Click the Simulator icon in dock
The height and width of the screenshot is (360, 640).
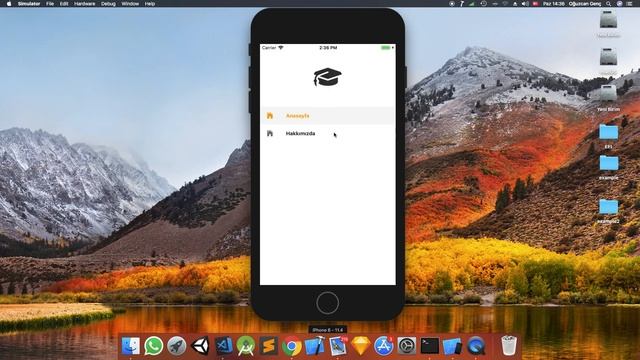click(453, 346)
